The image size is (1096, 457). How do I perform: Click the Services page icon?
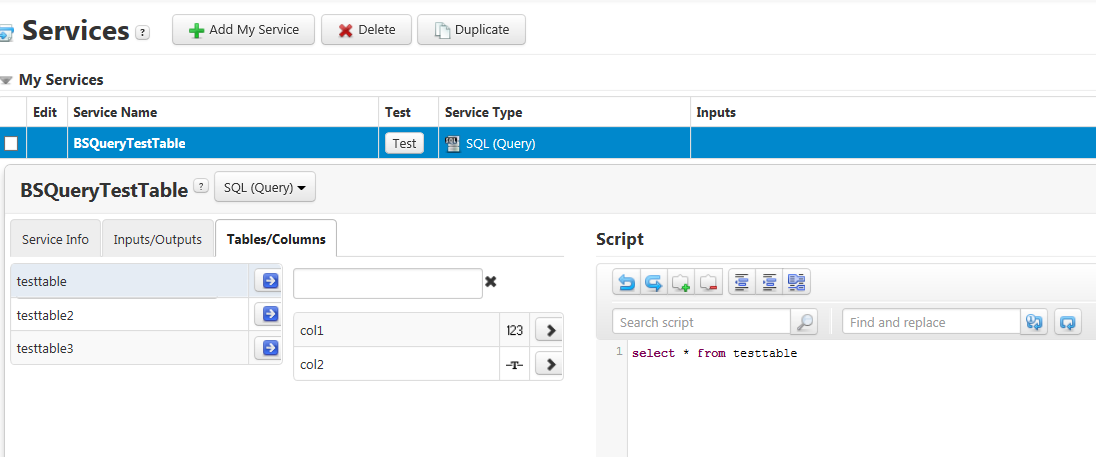tap(6, 32)
